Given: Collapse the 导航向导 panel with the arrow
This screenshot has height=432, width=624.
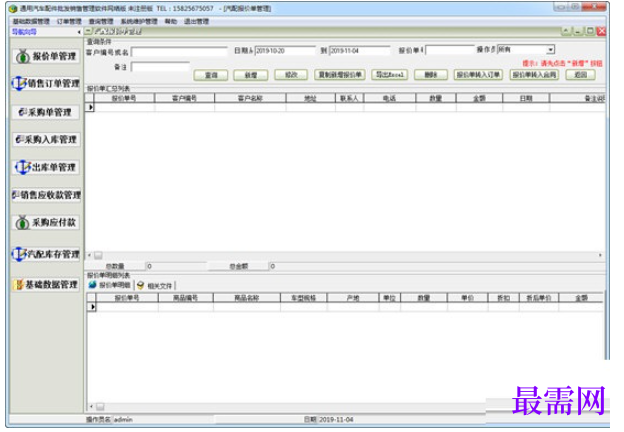Looking at the screenshot, I should [x=79, y=32].
